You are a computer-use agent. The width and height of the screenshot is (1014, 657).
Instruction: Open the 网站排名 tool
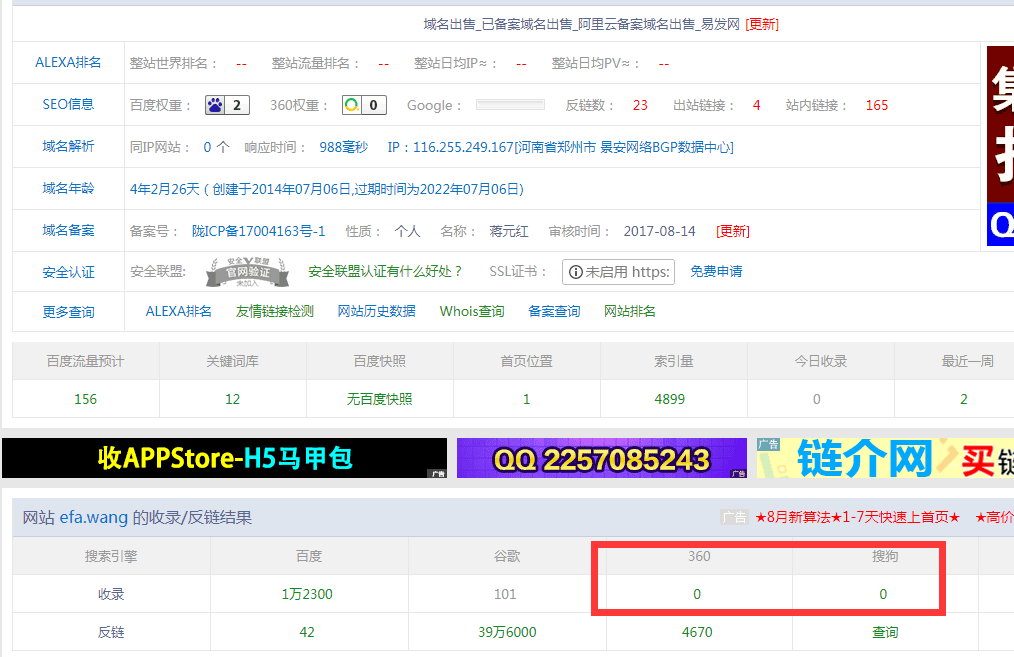coord(632,311)
